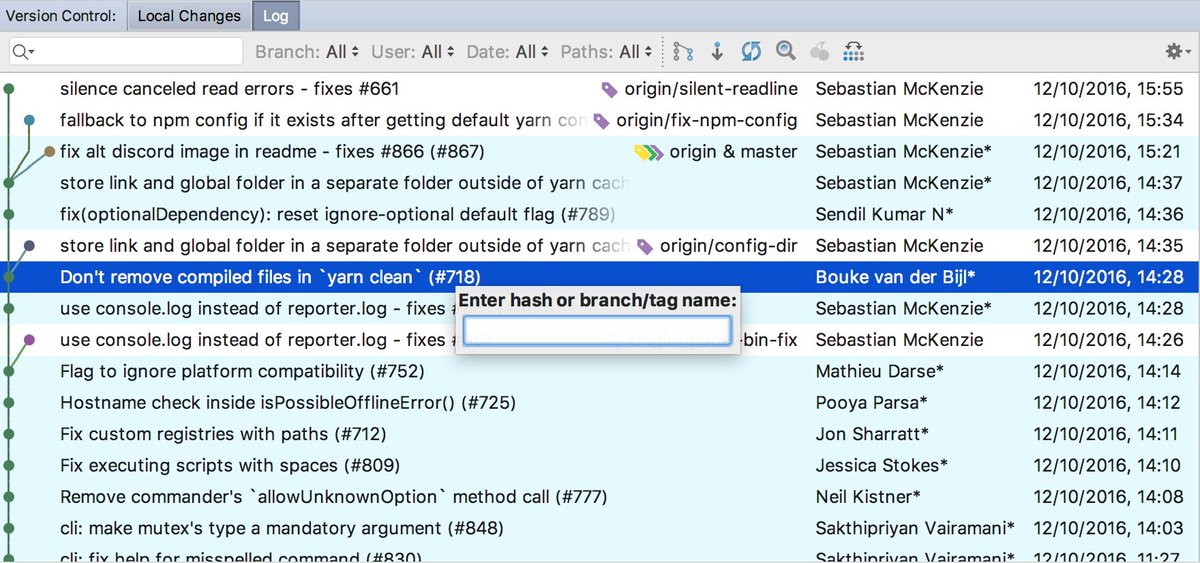Click date 12/10/2016, 15:55
Image resolution: width=1200 pixels, height=563 pixels.
pos(1109,89)
